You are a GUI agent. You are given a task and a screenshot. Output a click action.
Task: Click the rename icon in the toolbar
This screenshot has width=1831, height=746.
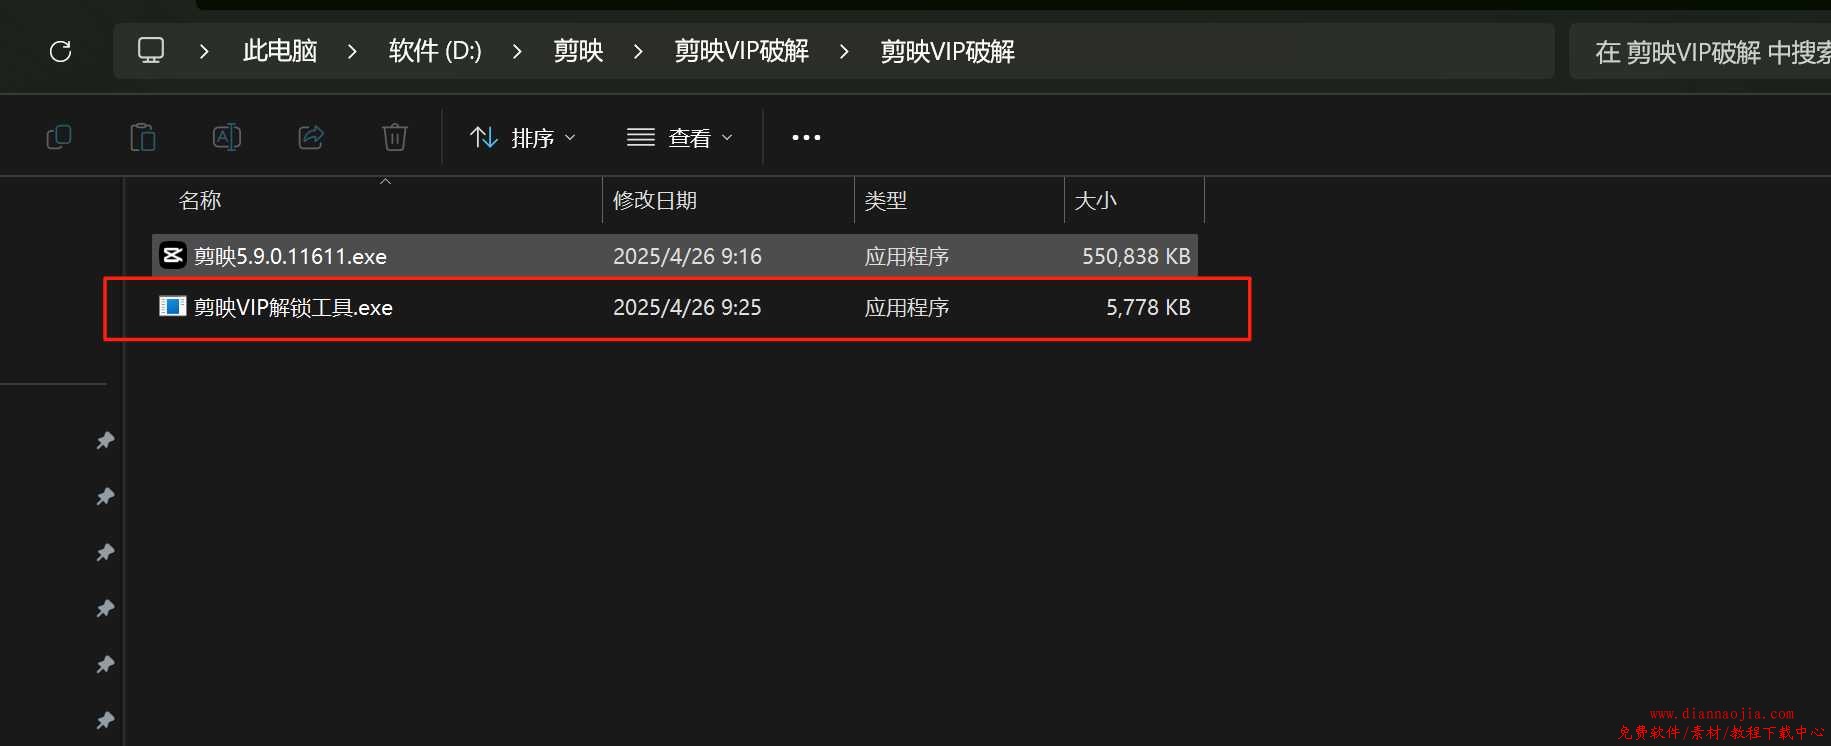227,137
